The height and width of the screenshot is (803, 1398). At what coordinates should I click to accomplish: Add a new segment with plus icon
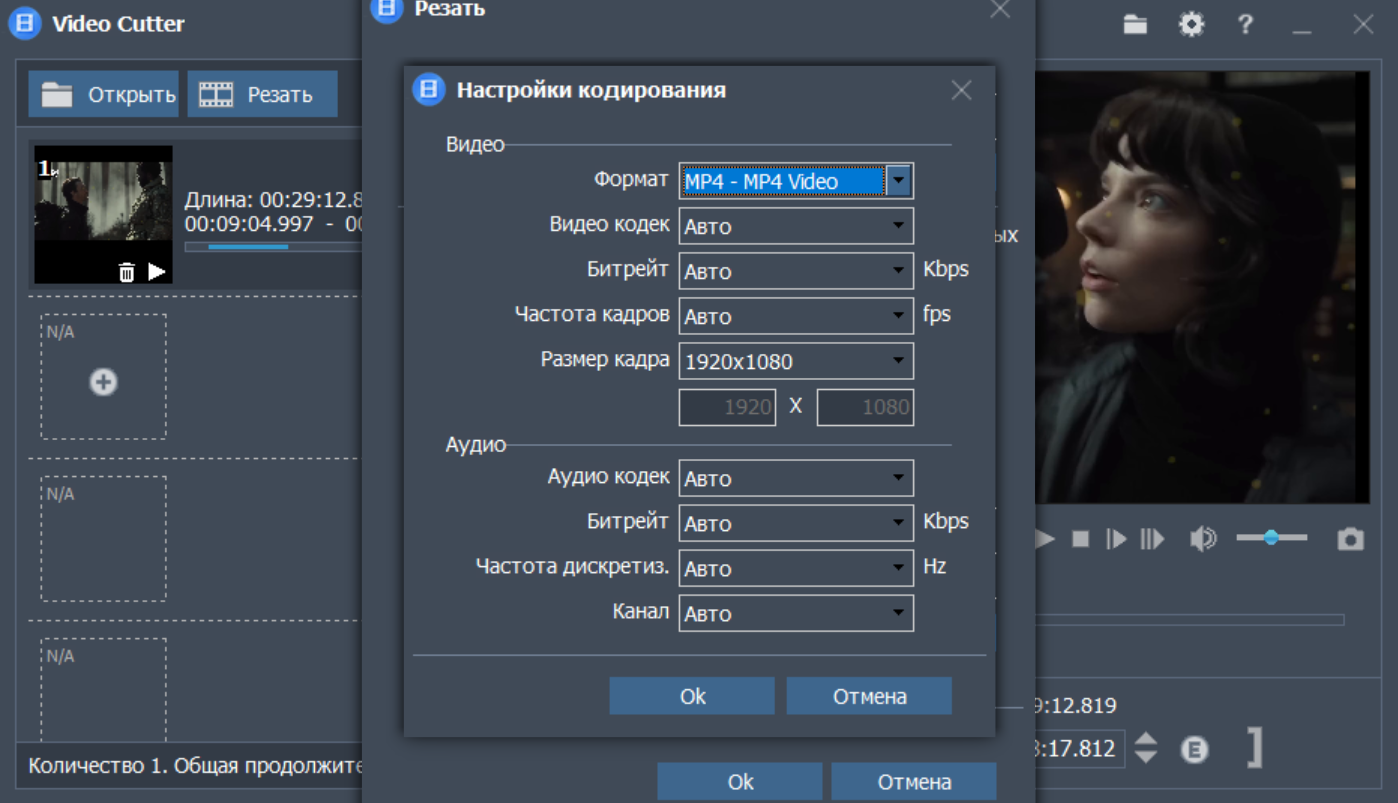click(103, 381)
